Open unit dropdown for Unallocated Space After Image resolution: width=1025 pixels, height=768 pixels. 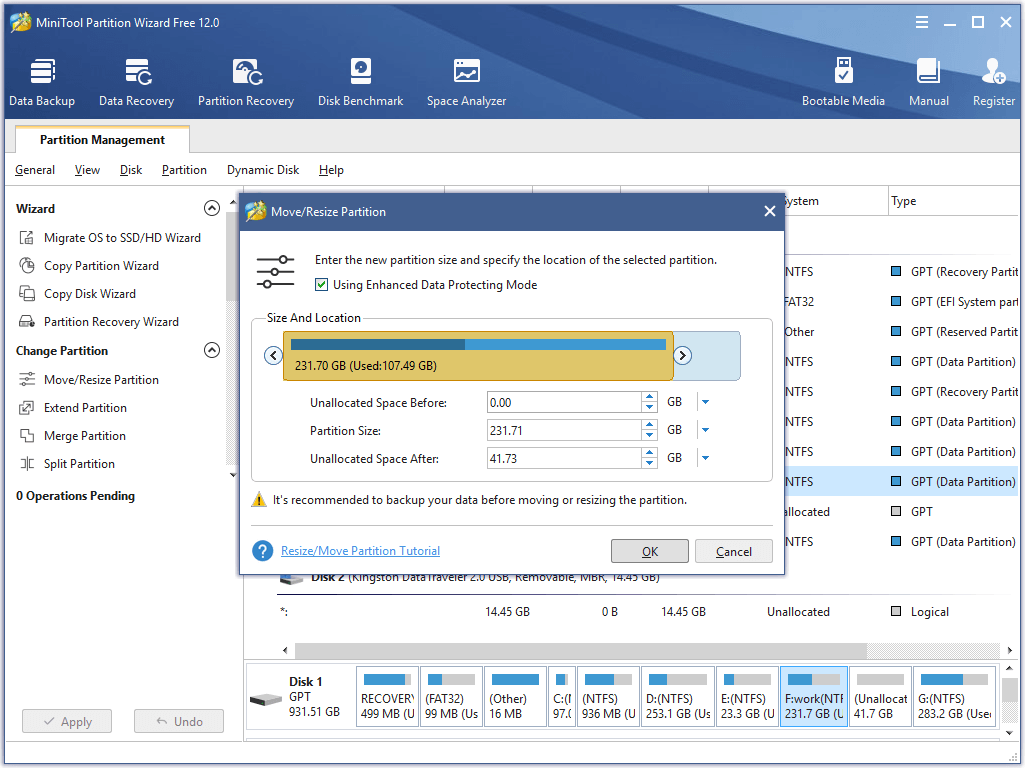tap(705, 459)
